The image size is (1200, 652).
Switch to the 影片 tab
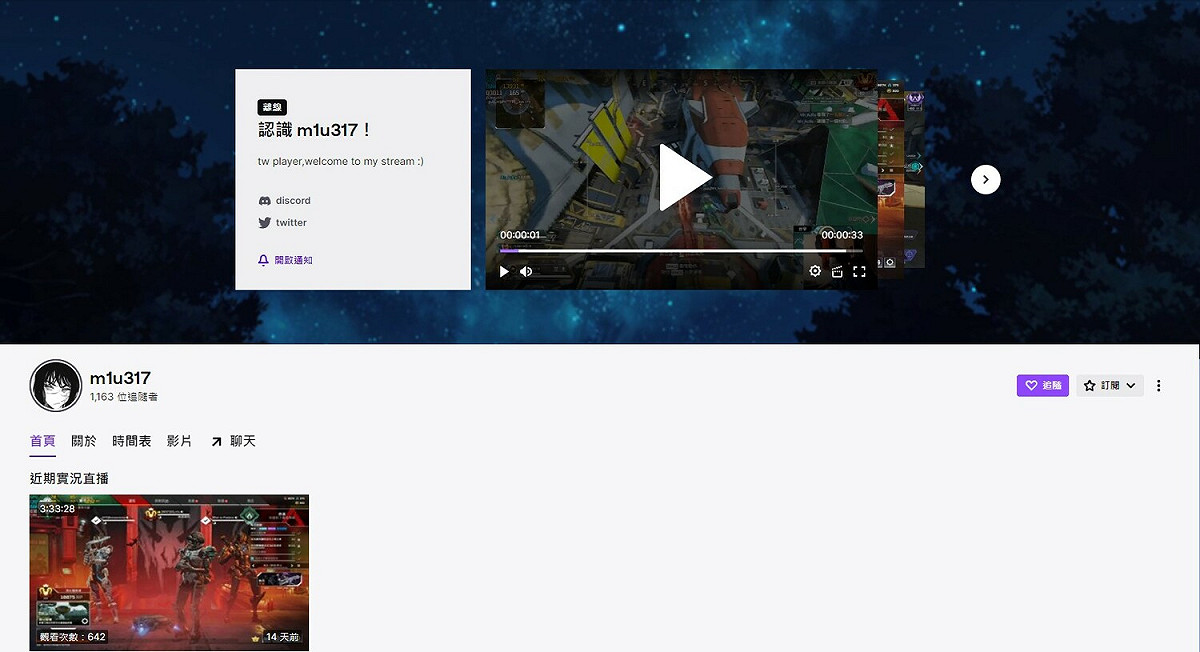pos(180,441)
